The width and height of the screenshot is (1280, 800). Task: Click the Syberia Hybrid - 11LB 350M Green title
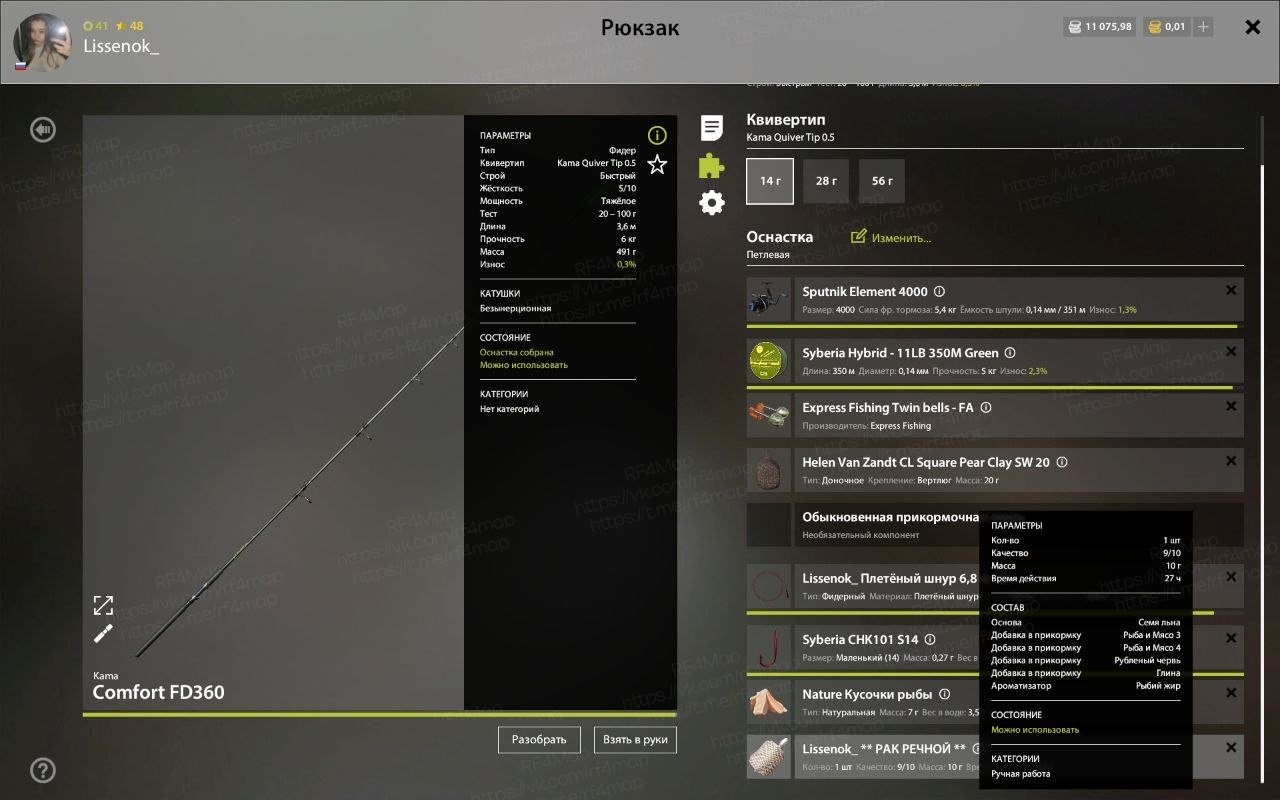pos(900,353)
